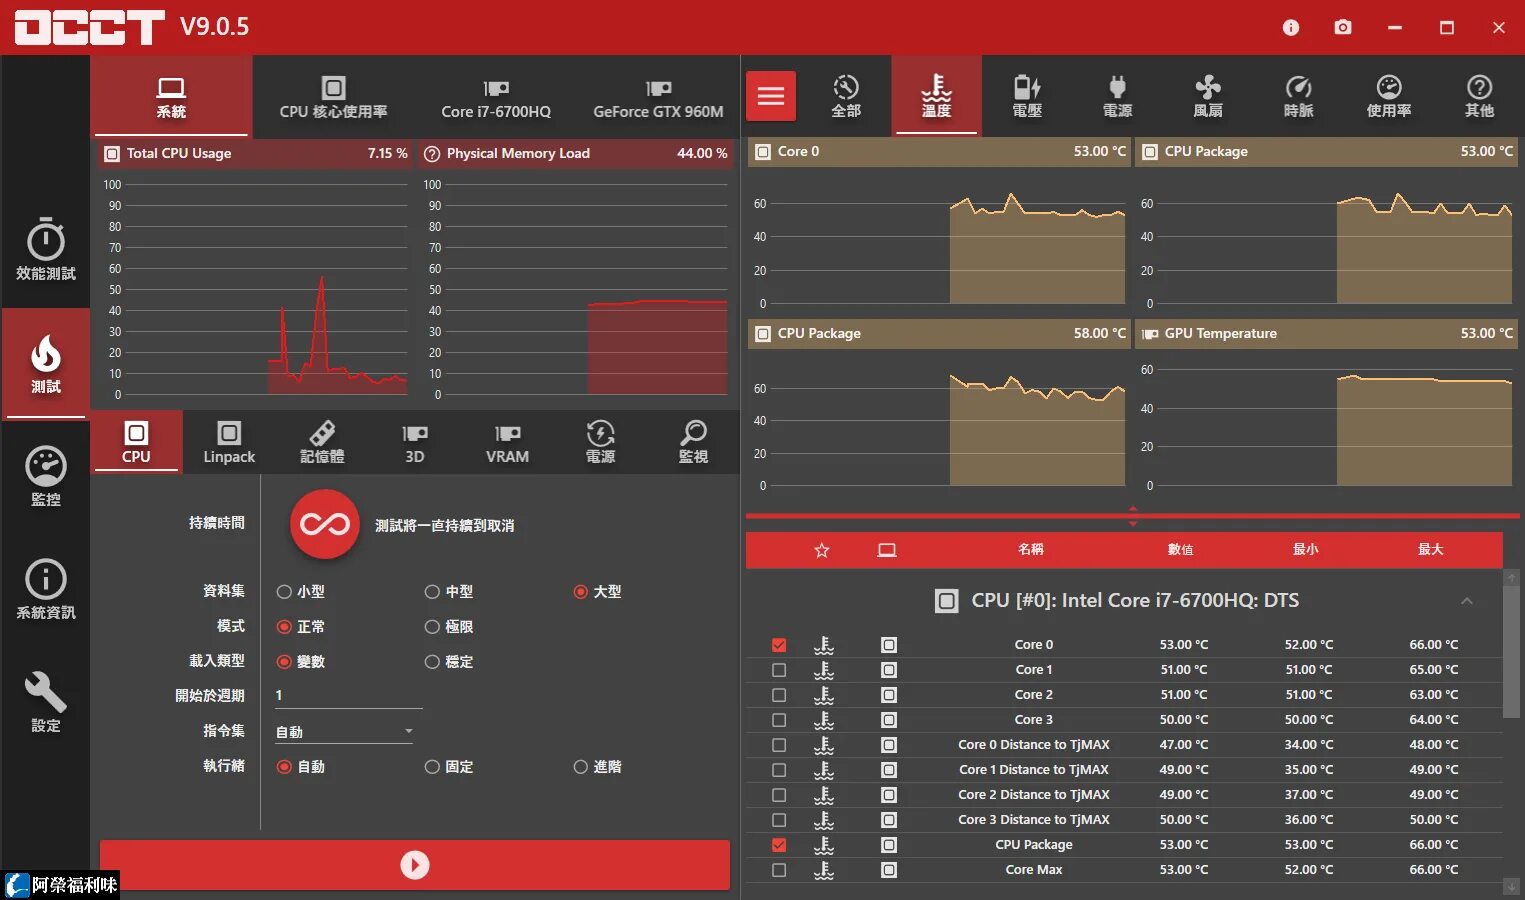Select the 監視 monitoring-only mode

[693, 441]
